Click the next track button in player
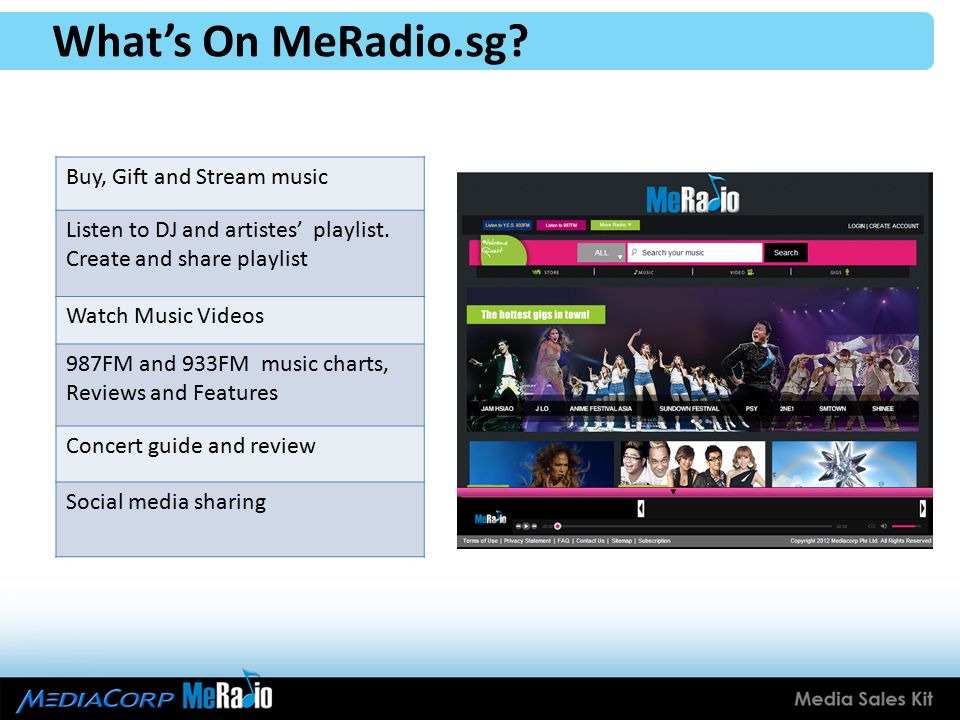 pyautogui.click(x=534, y=526)
